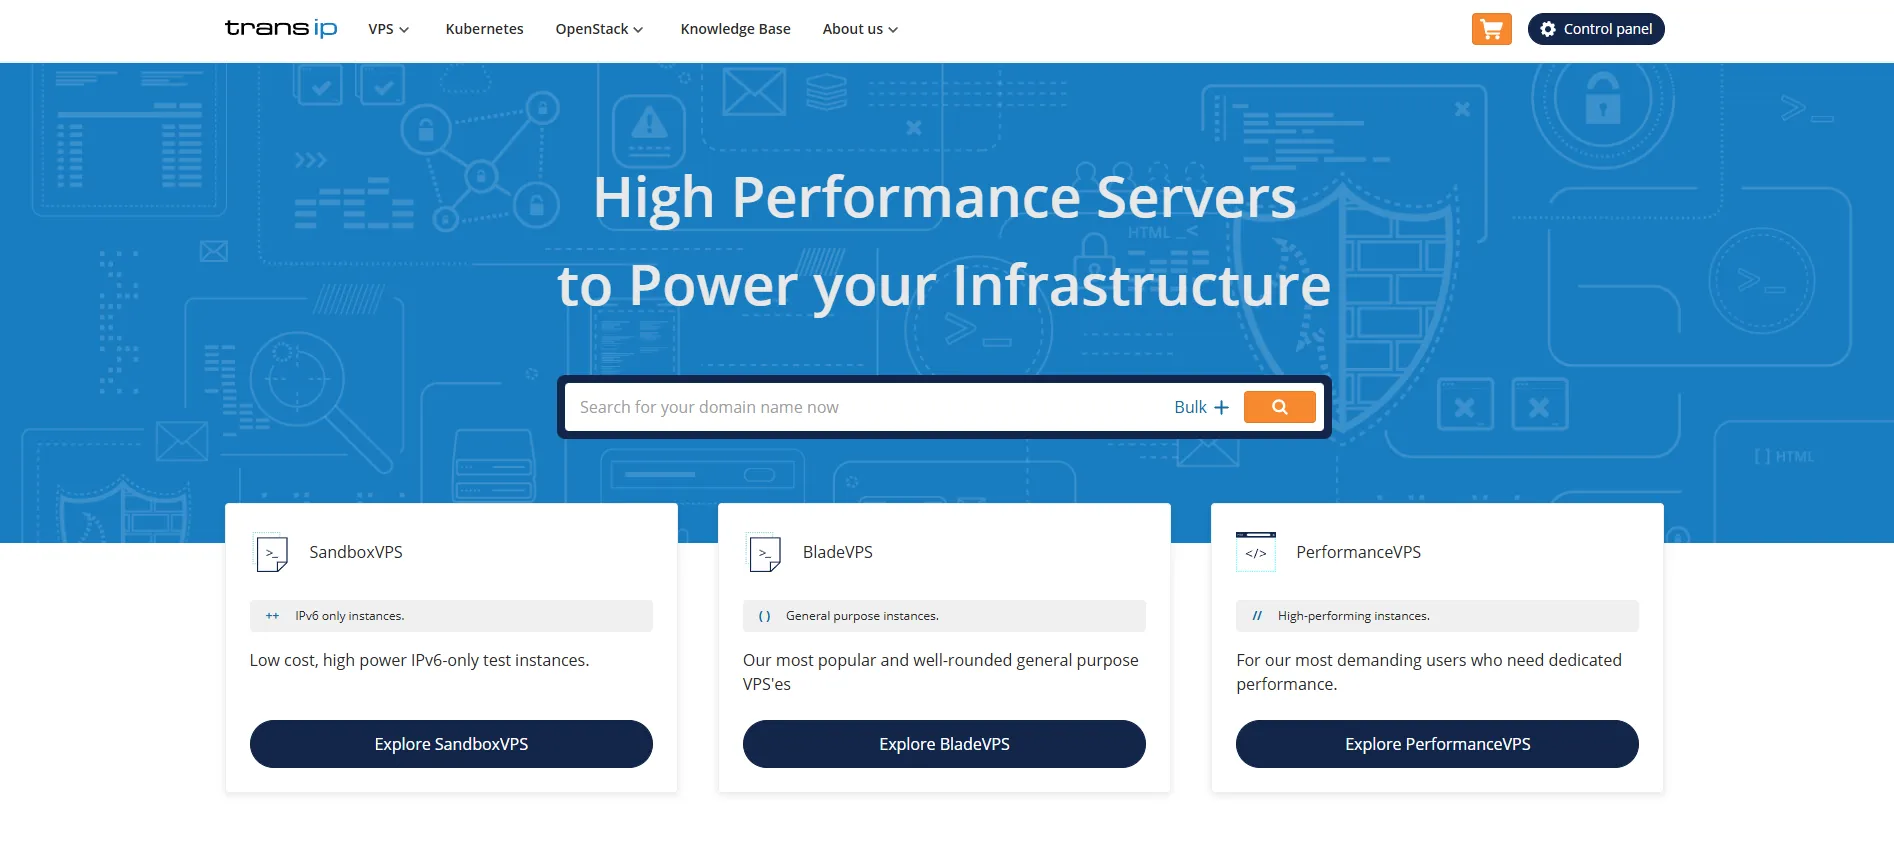Click the ++ icon beside IPv6 only instances

[272, 616]
